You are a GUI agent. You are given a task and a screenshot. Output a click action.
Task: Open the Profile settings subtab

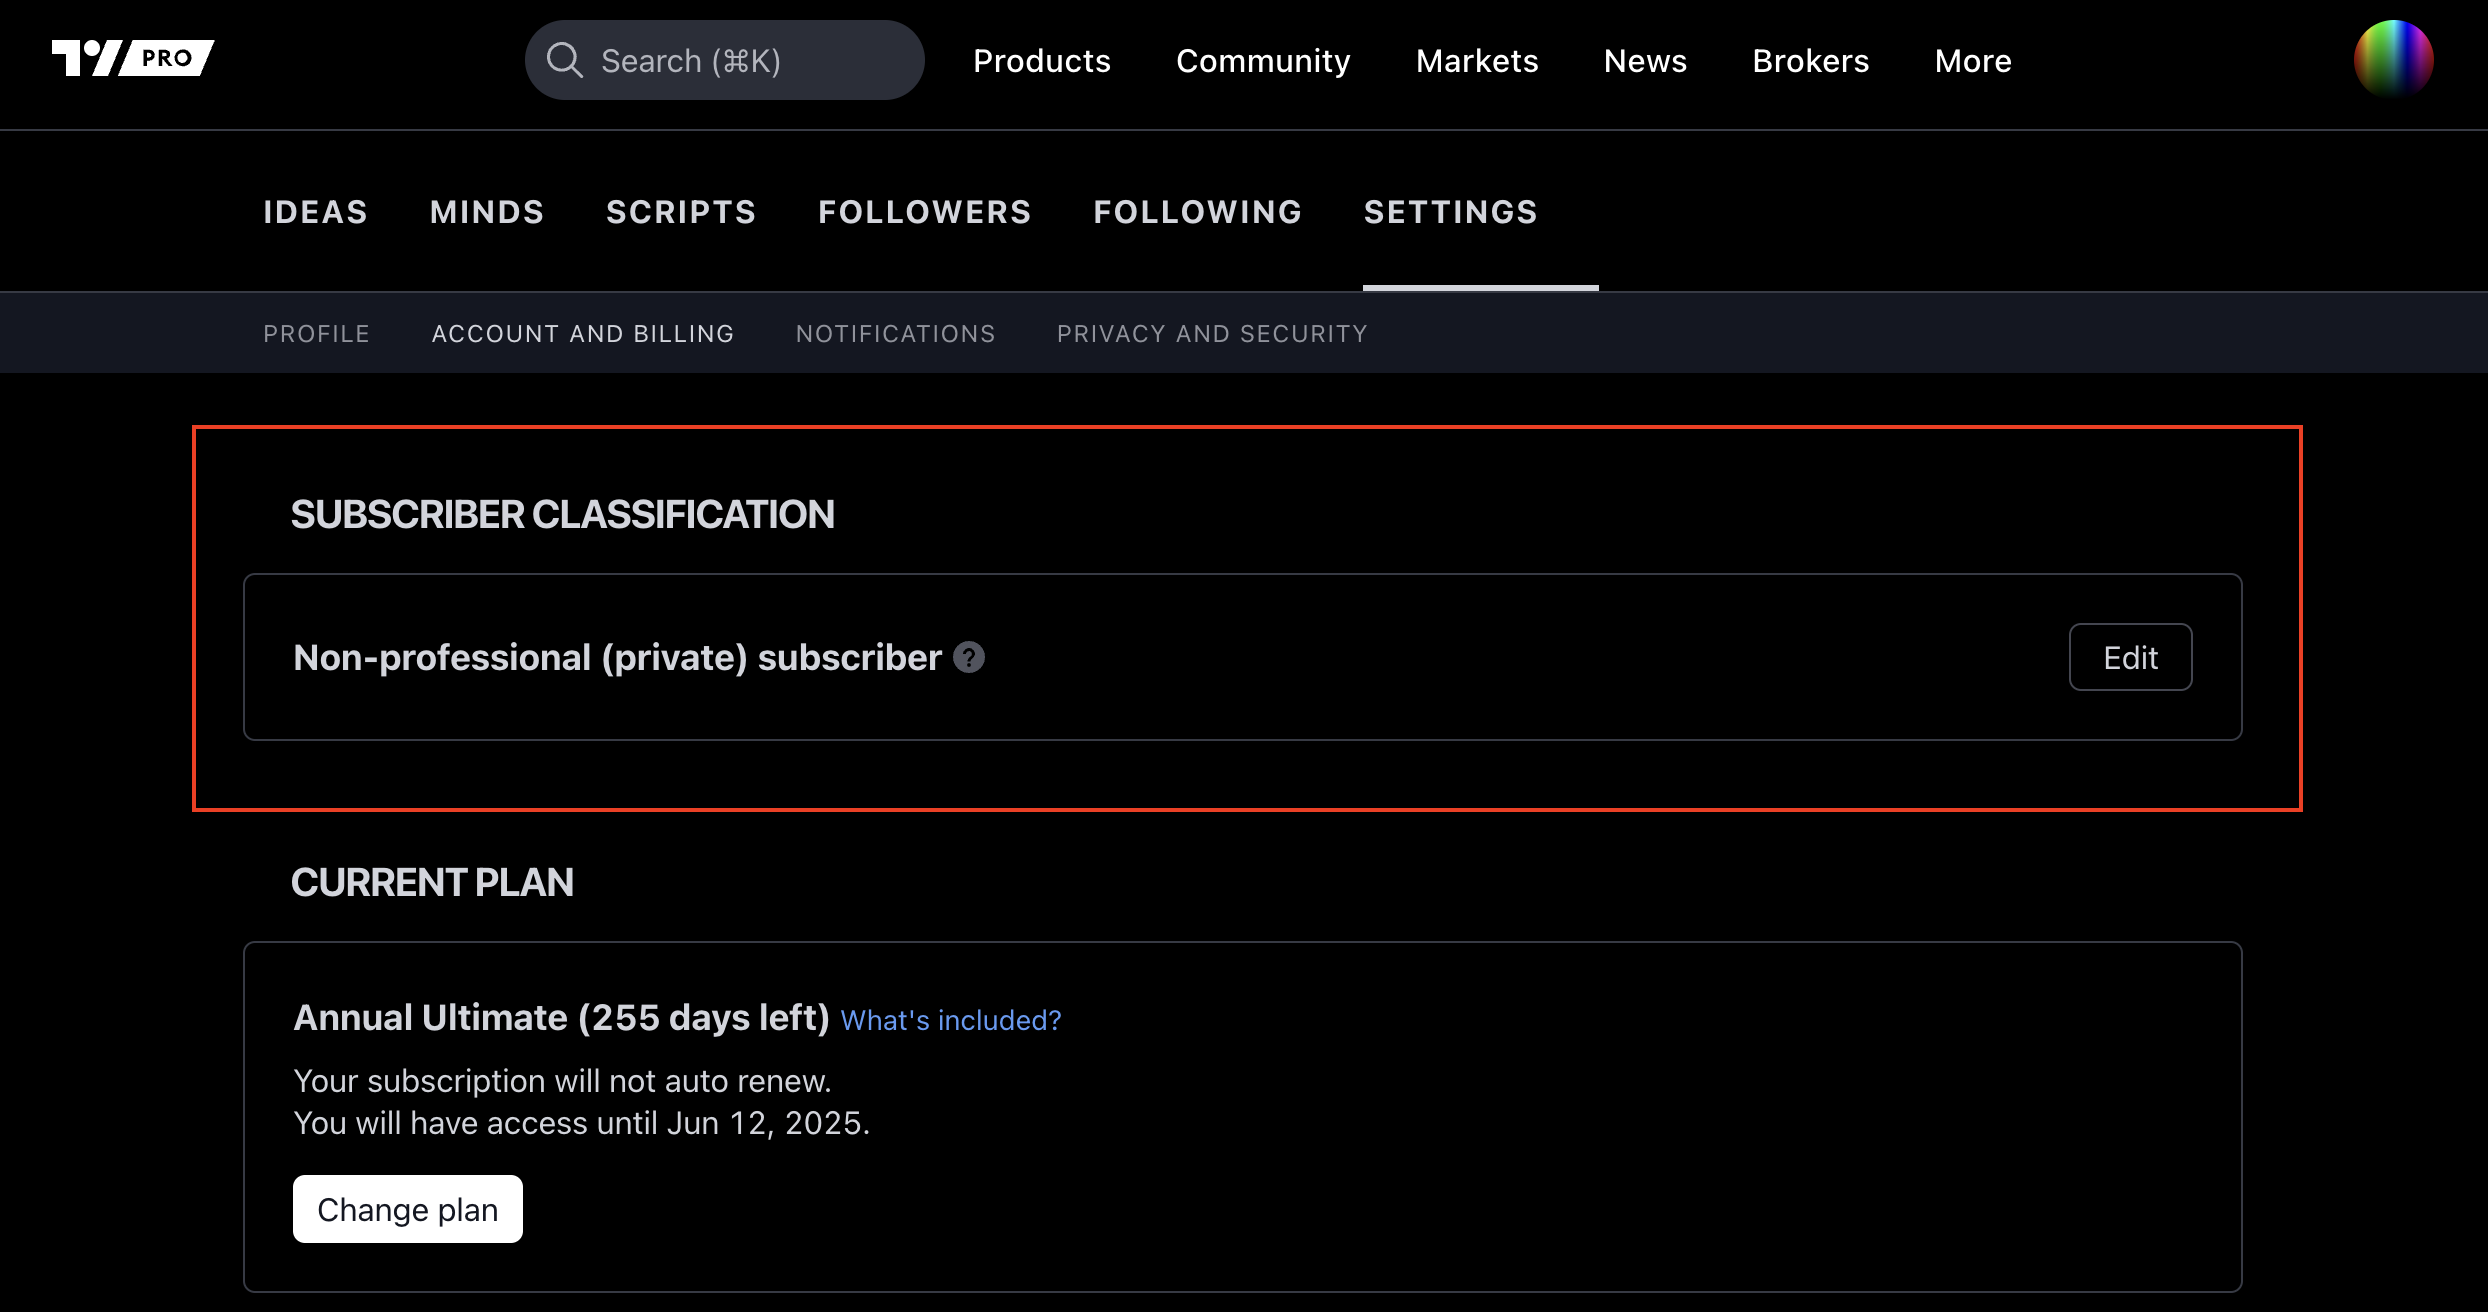[316, 334]
